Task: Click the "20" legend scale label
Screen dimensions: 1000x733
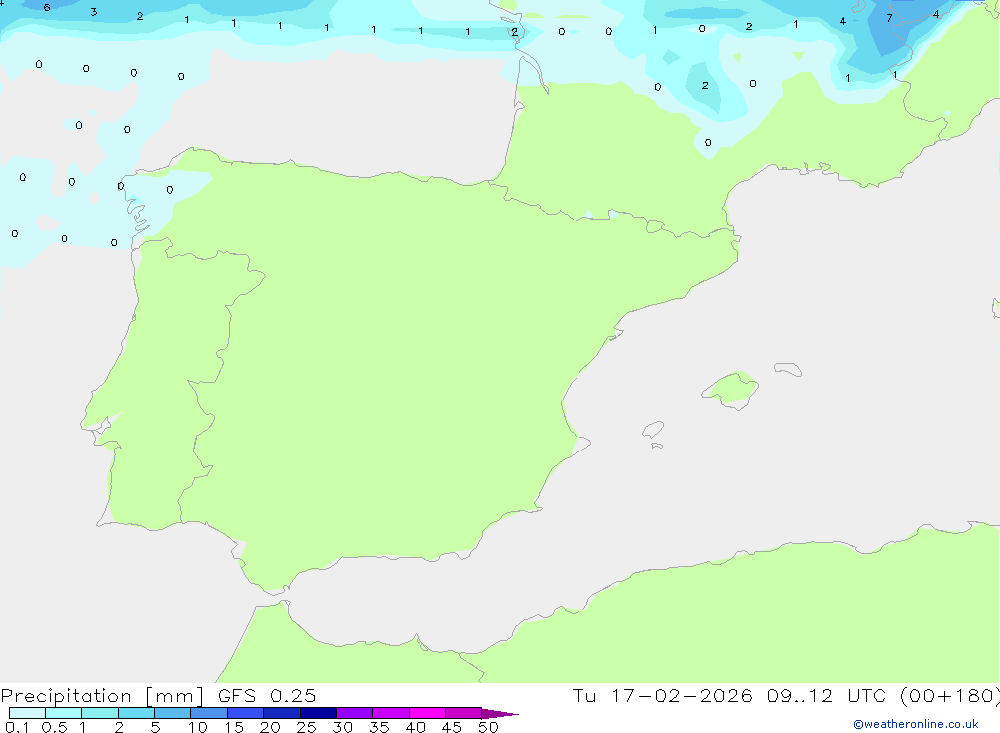Action: pyautogui.click(x=270, y=727)
